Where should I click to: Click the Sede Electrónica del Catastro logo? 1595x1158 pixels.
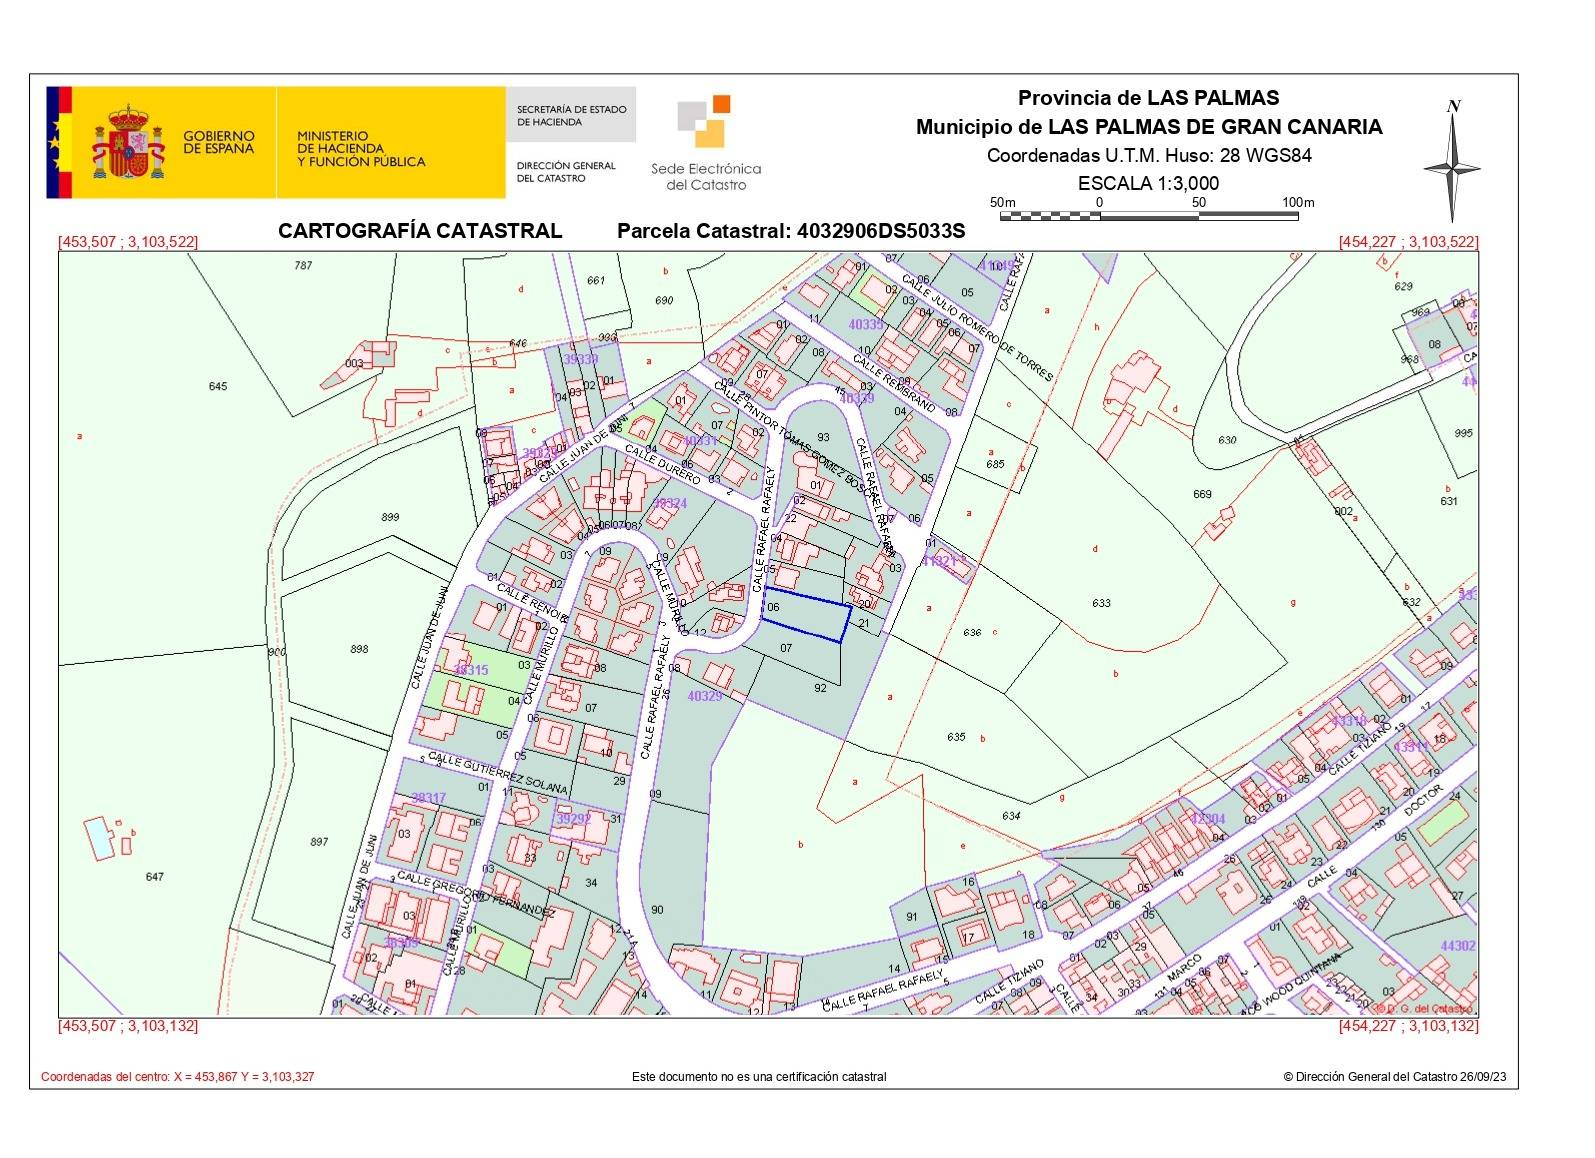click(x=705, y=142)
